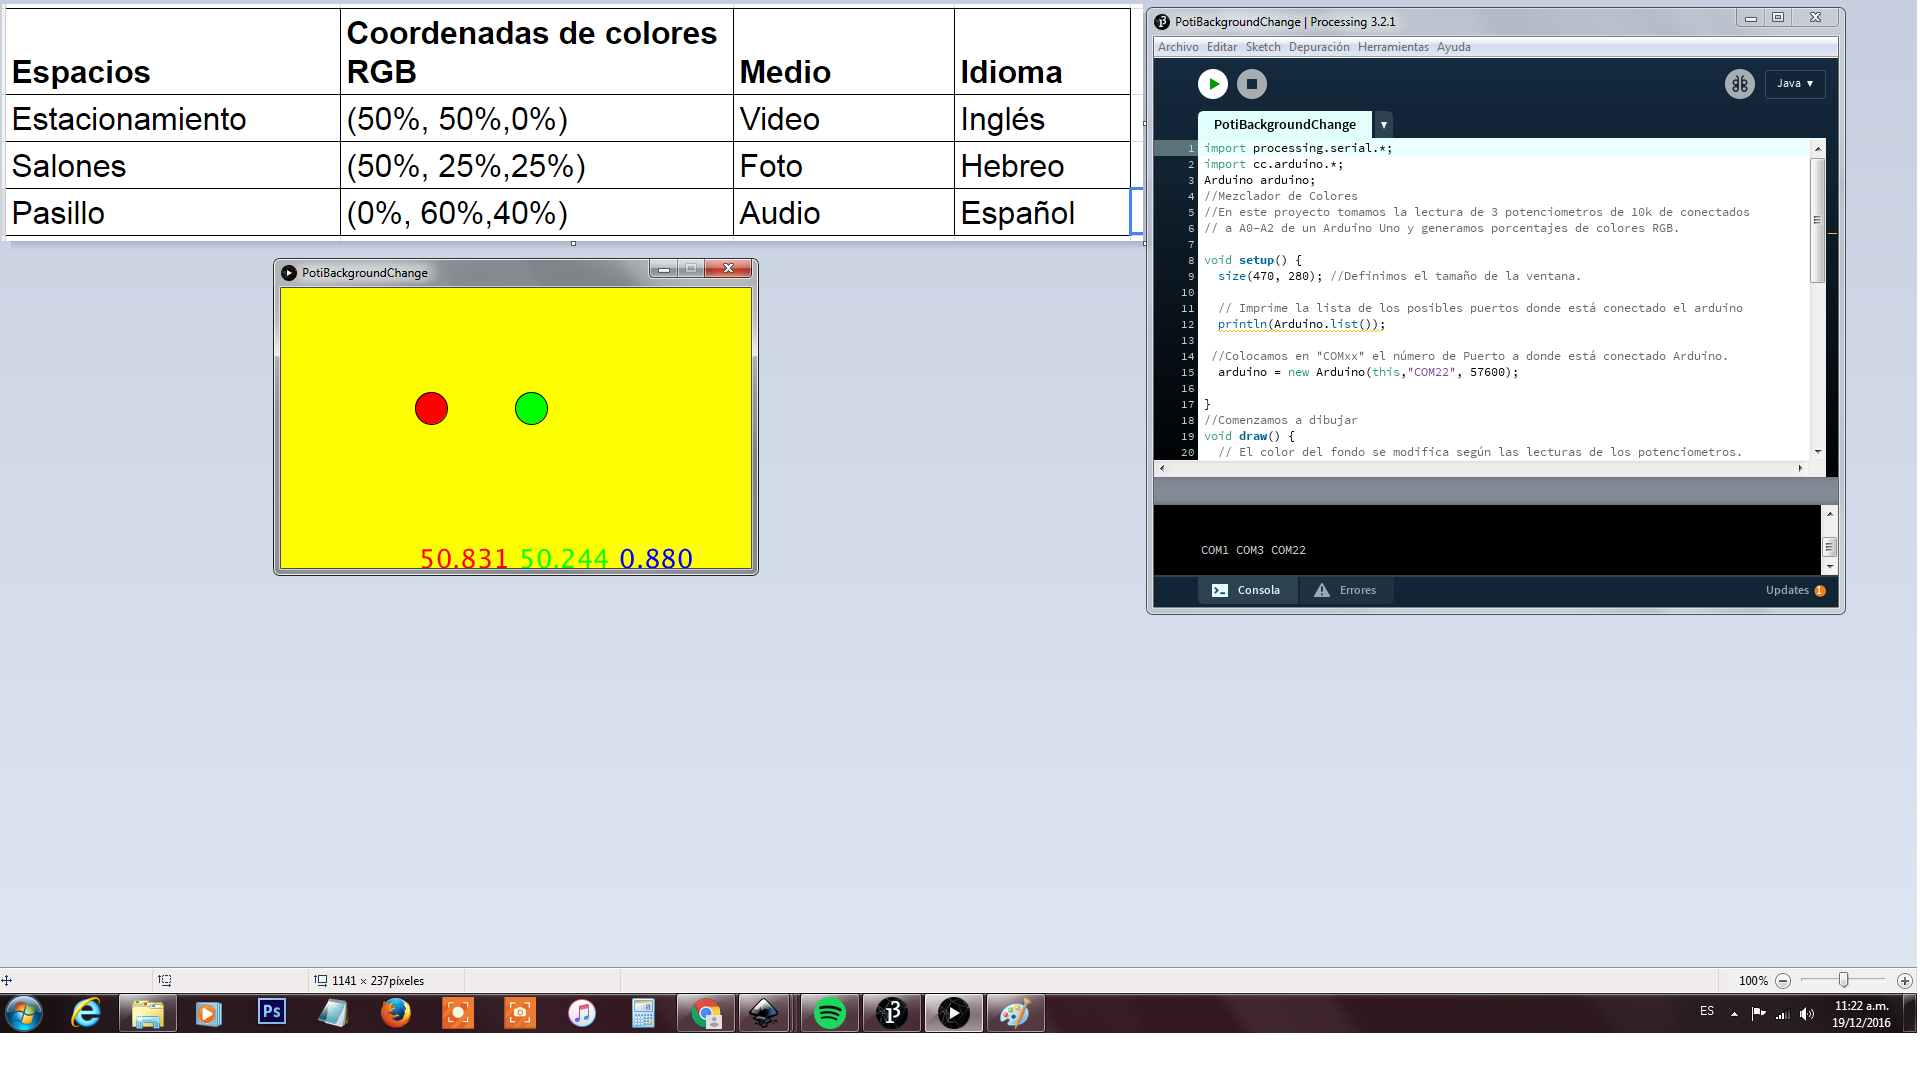
Task: Click zoom out minus button in Paint
Action: click(x=1782, y=981)
